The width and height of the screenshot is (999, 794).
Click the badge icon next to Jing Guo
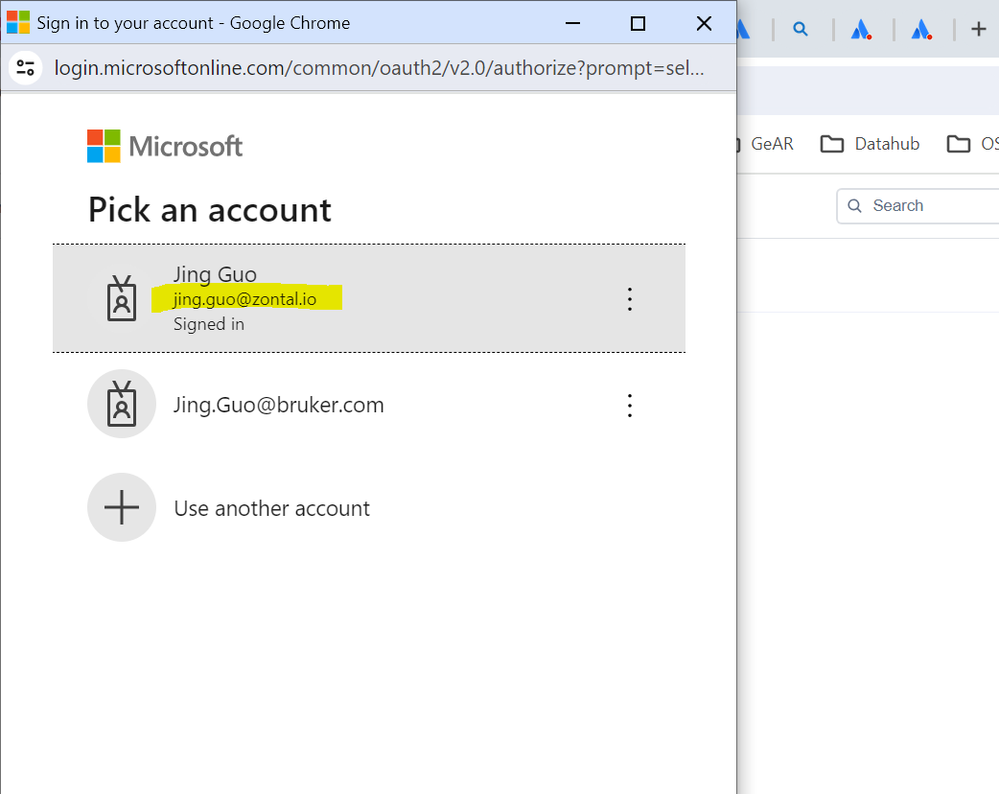click(x=122, y=298)
